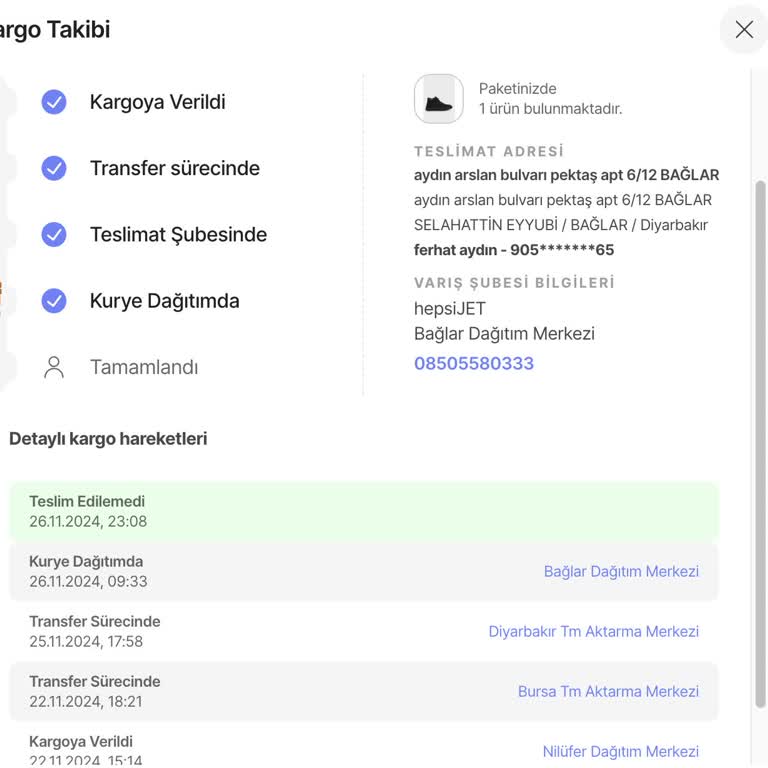The image size is (768, 768).
Task: Click the Teslimat Şubesinde checkmark icon
Action: click(54, 234)
